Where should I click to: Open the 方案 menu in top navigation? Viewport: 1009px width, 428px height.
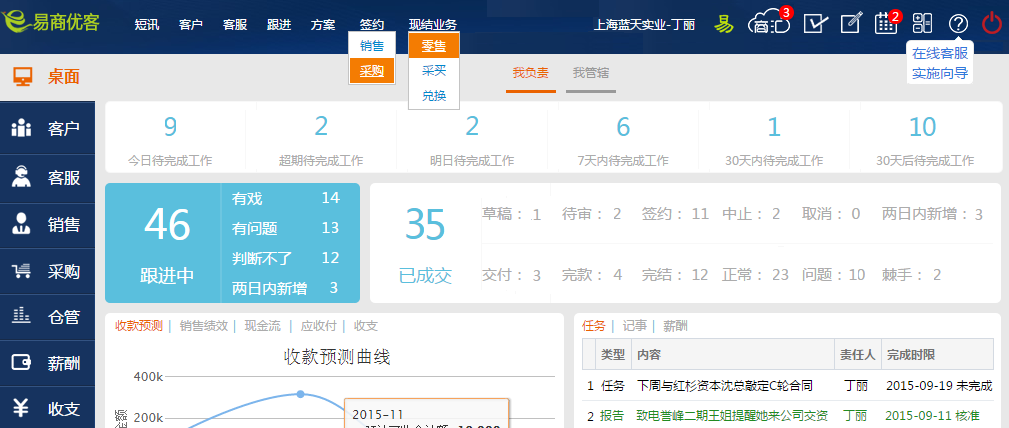tap(323, 24)
